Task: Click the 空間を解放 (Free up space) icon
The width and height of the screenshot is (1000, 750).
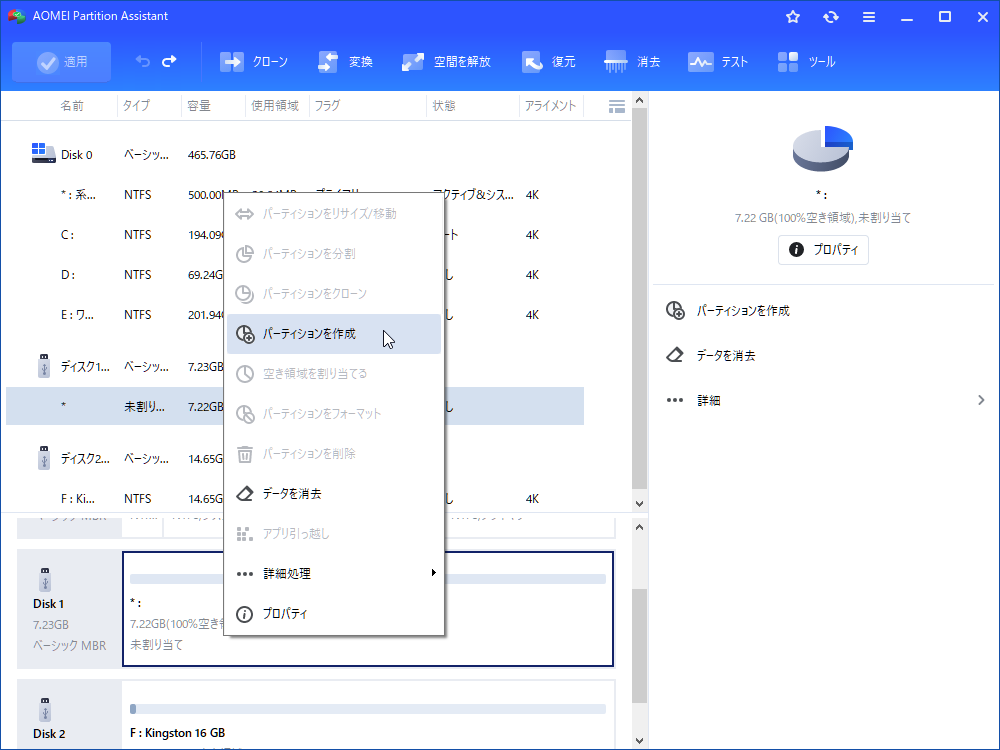Action: (413, 62)
